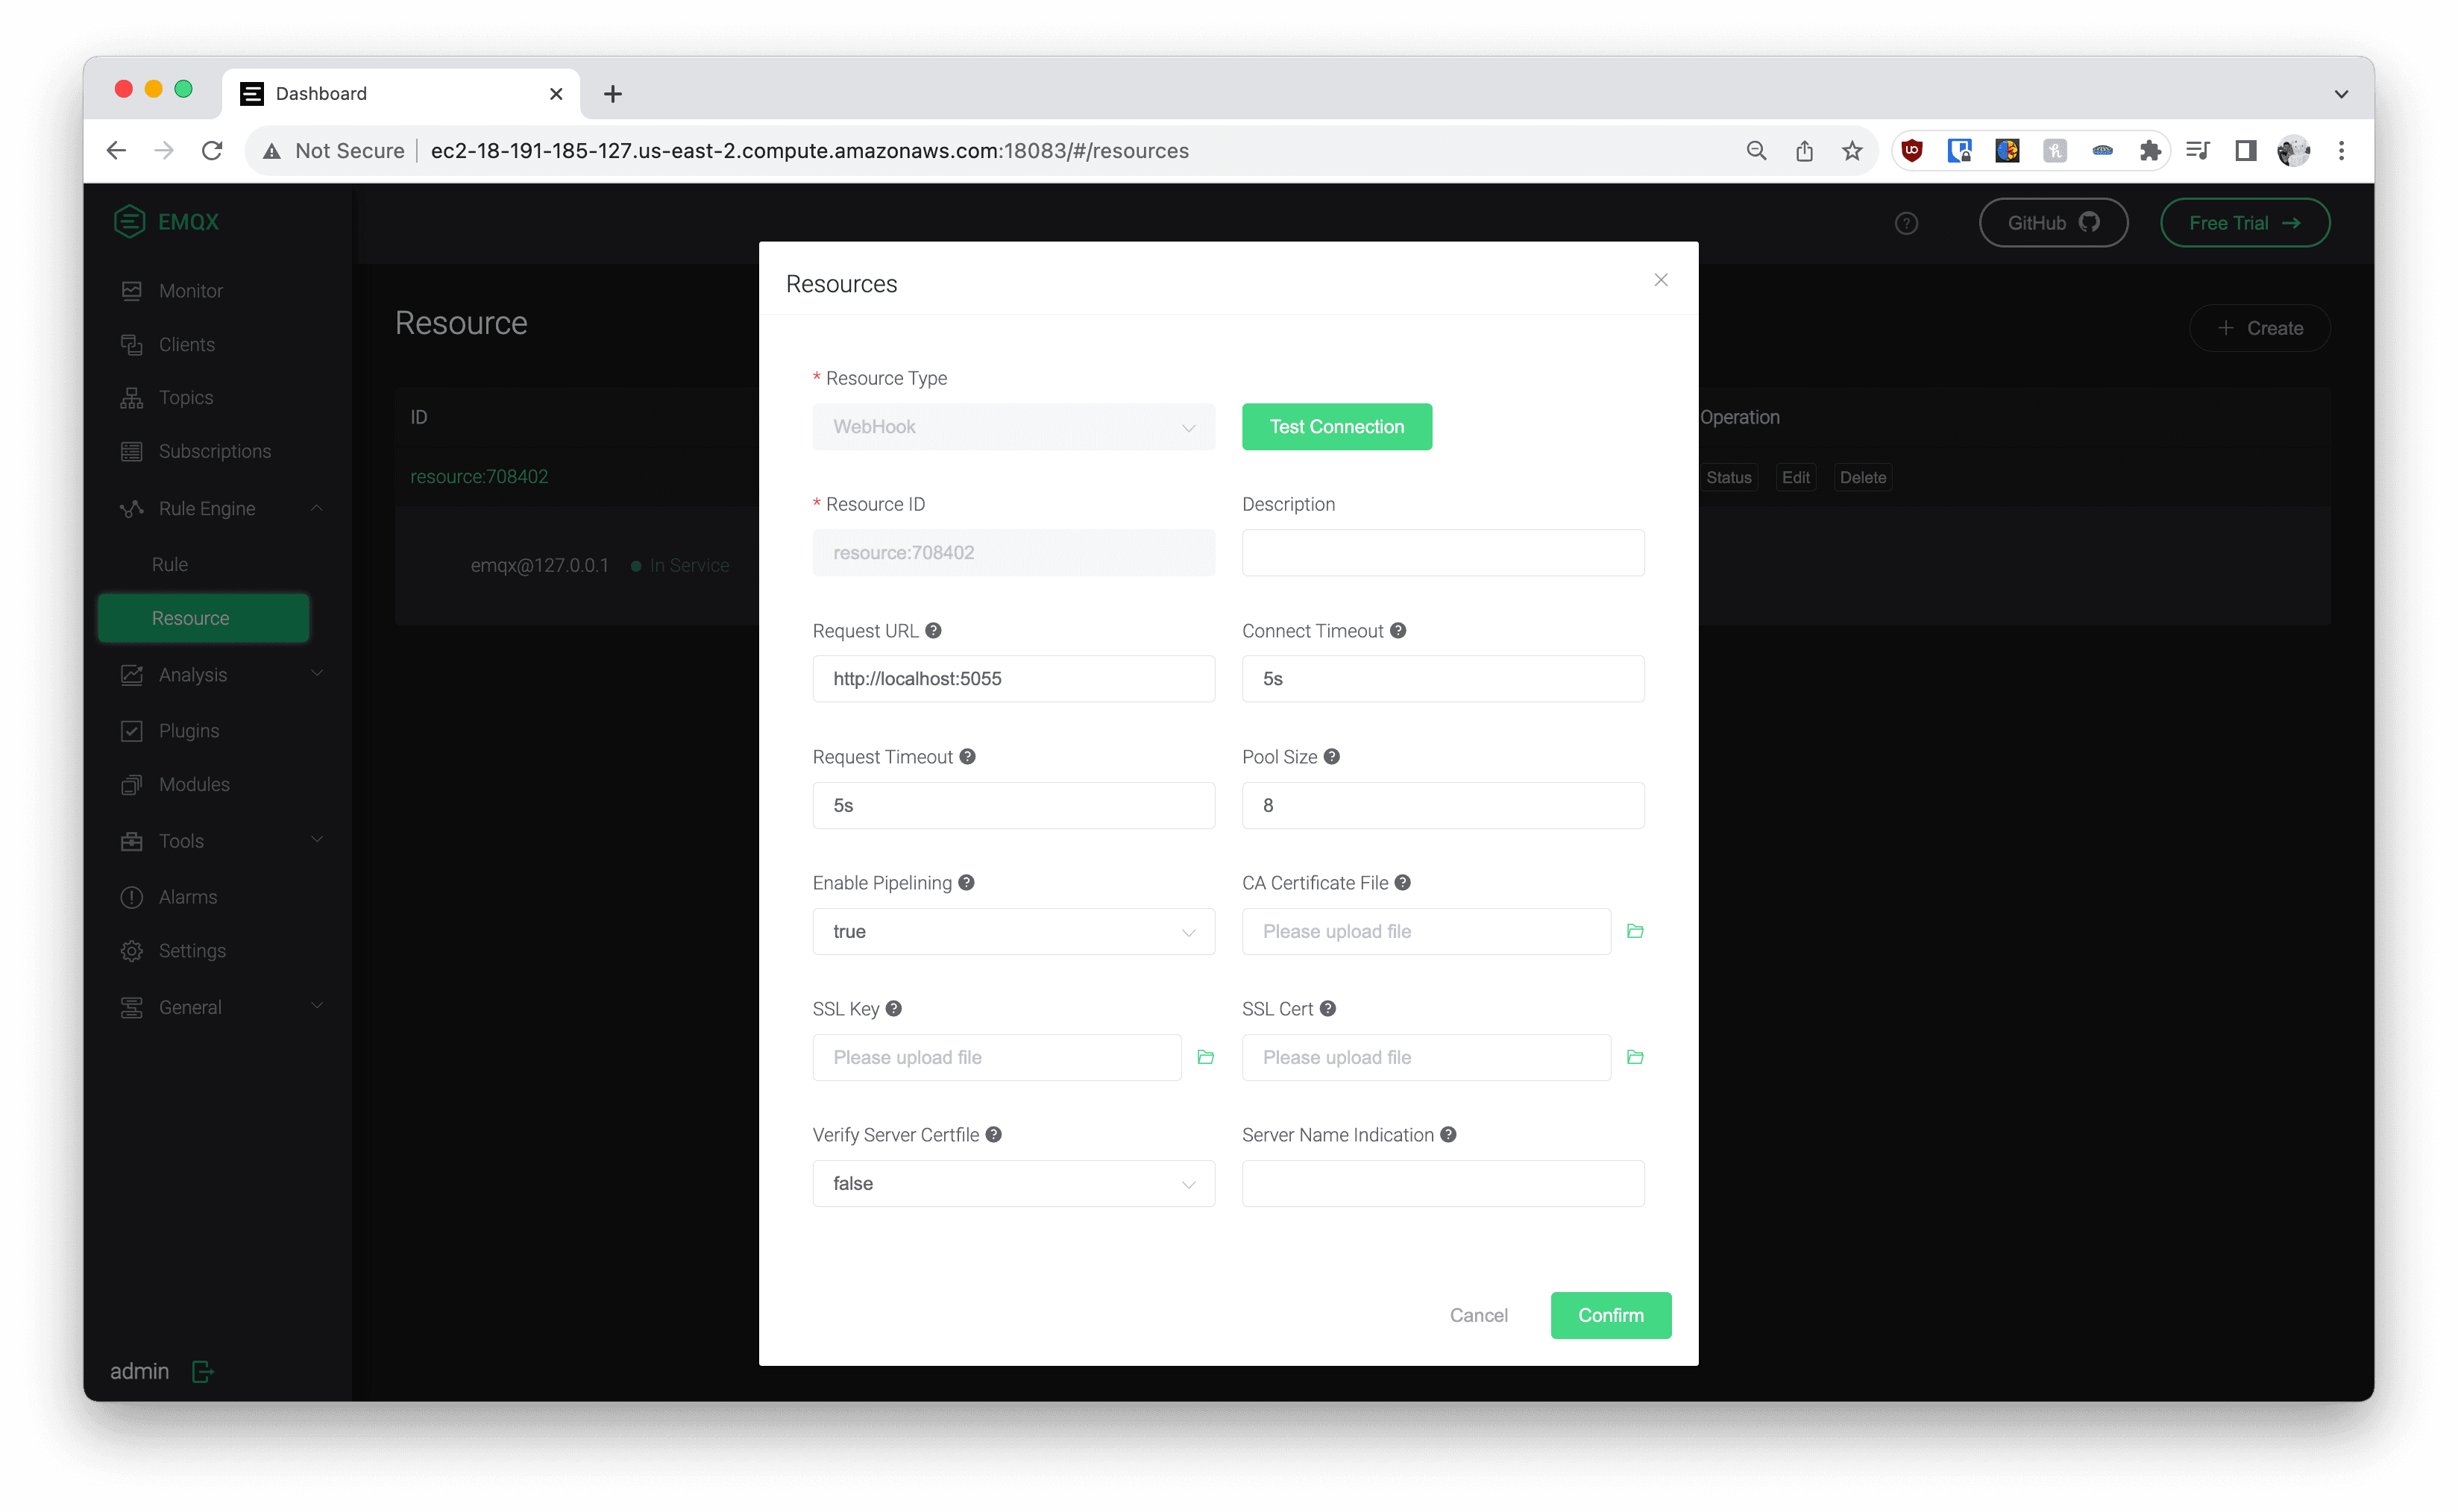Click the Enable Pipelining help icon
Screen dimensions: 2458x1512
[966, 882]
